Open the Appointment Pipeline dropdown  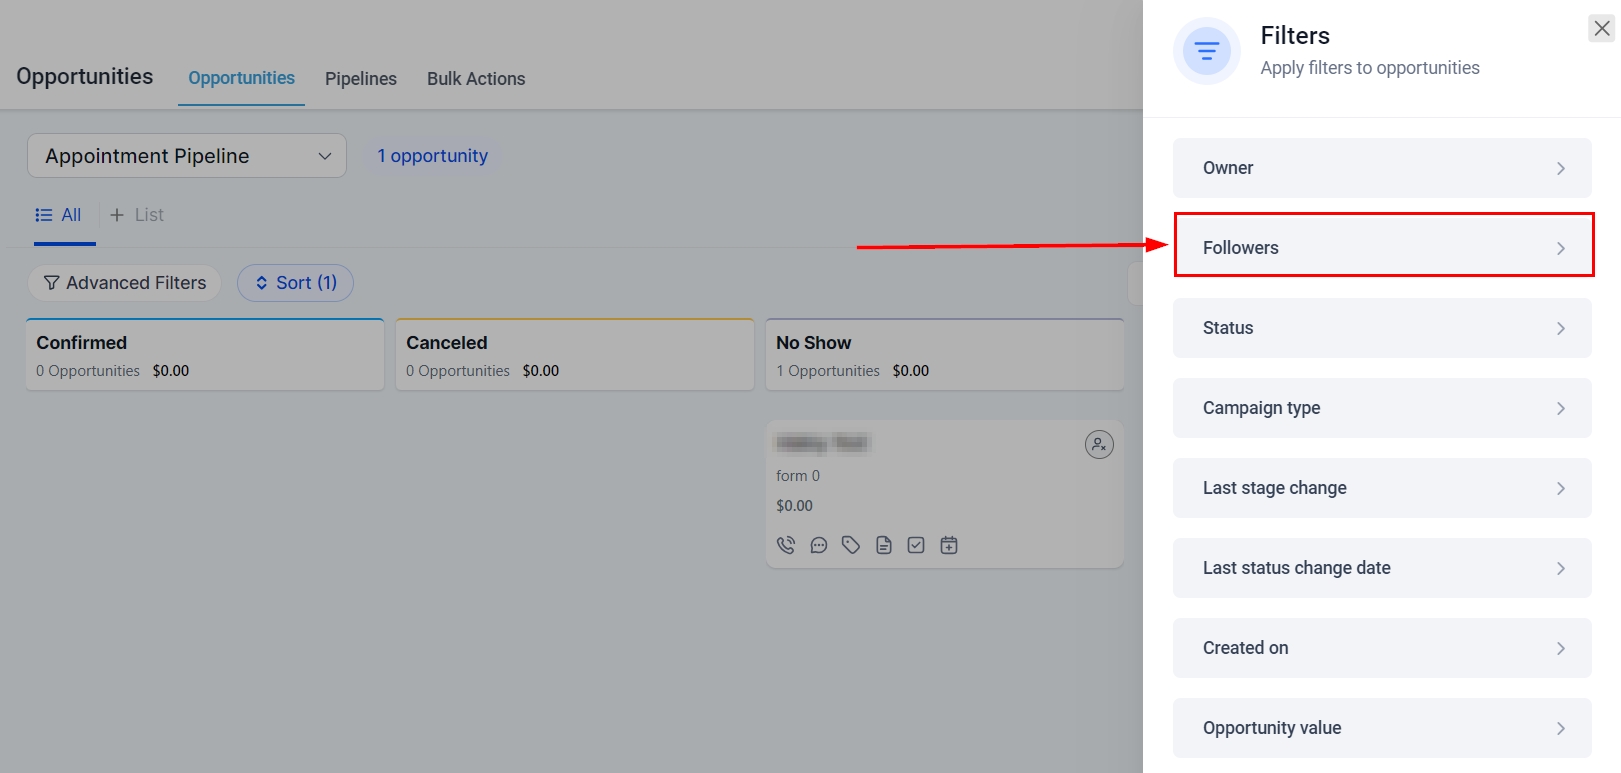[187, 156]
